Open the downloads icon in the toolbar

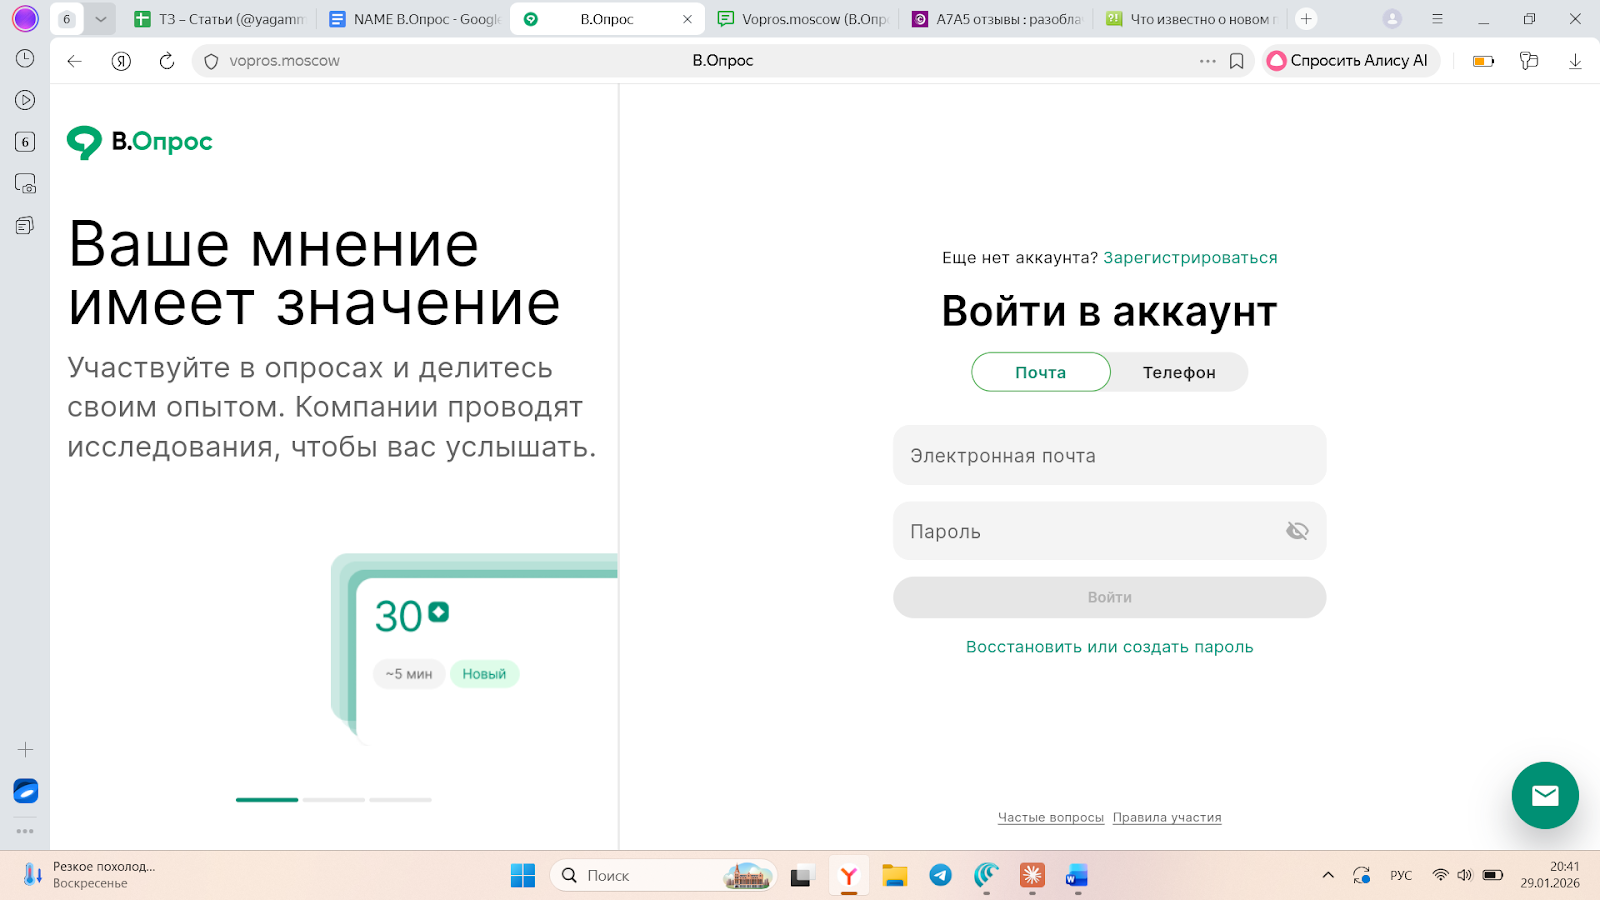coord(1576,60)
